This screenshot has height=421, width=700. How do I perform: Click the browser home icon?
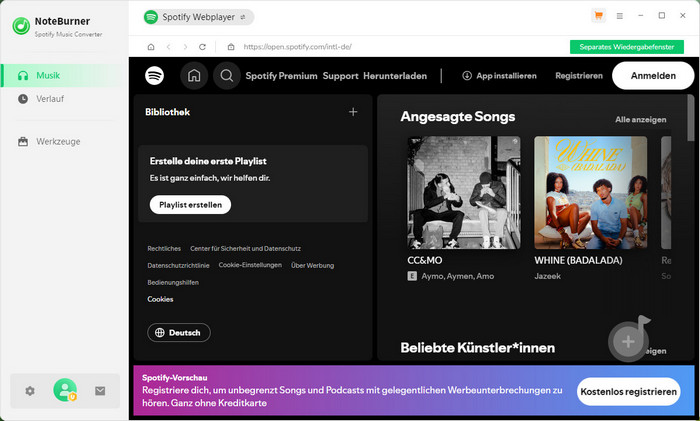151,47
